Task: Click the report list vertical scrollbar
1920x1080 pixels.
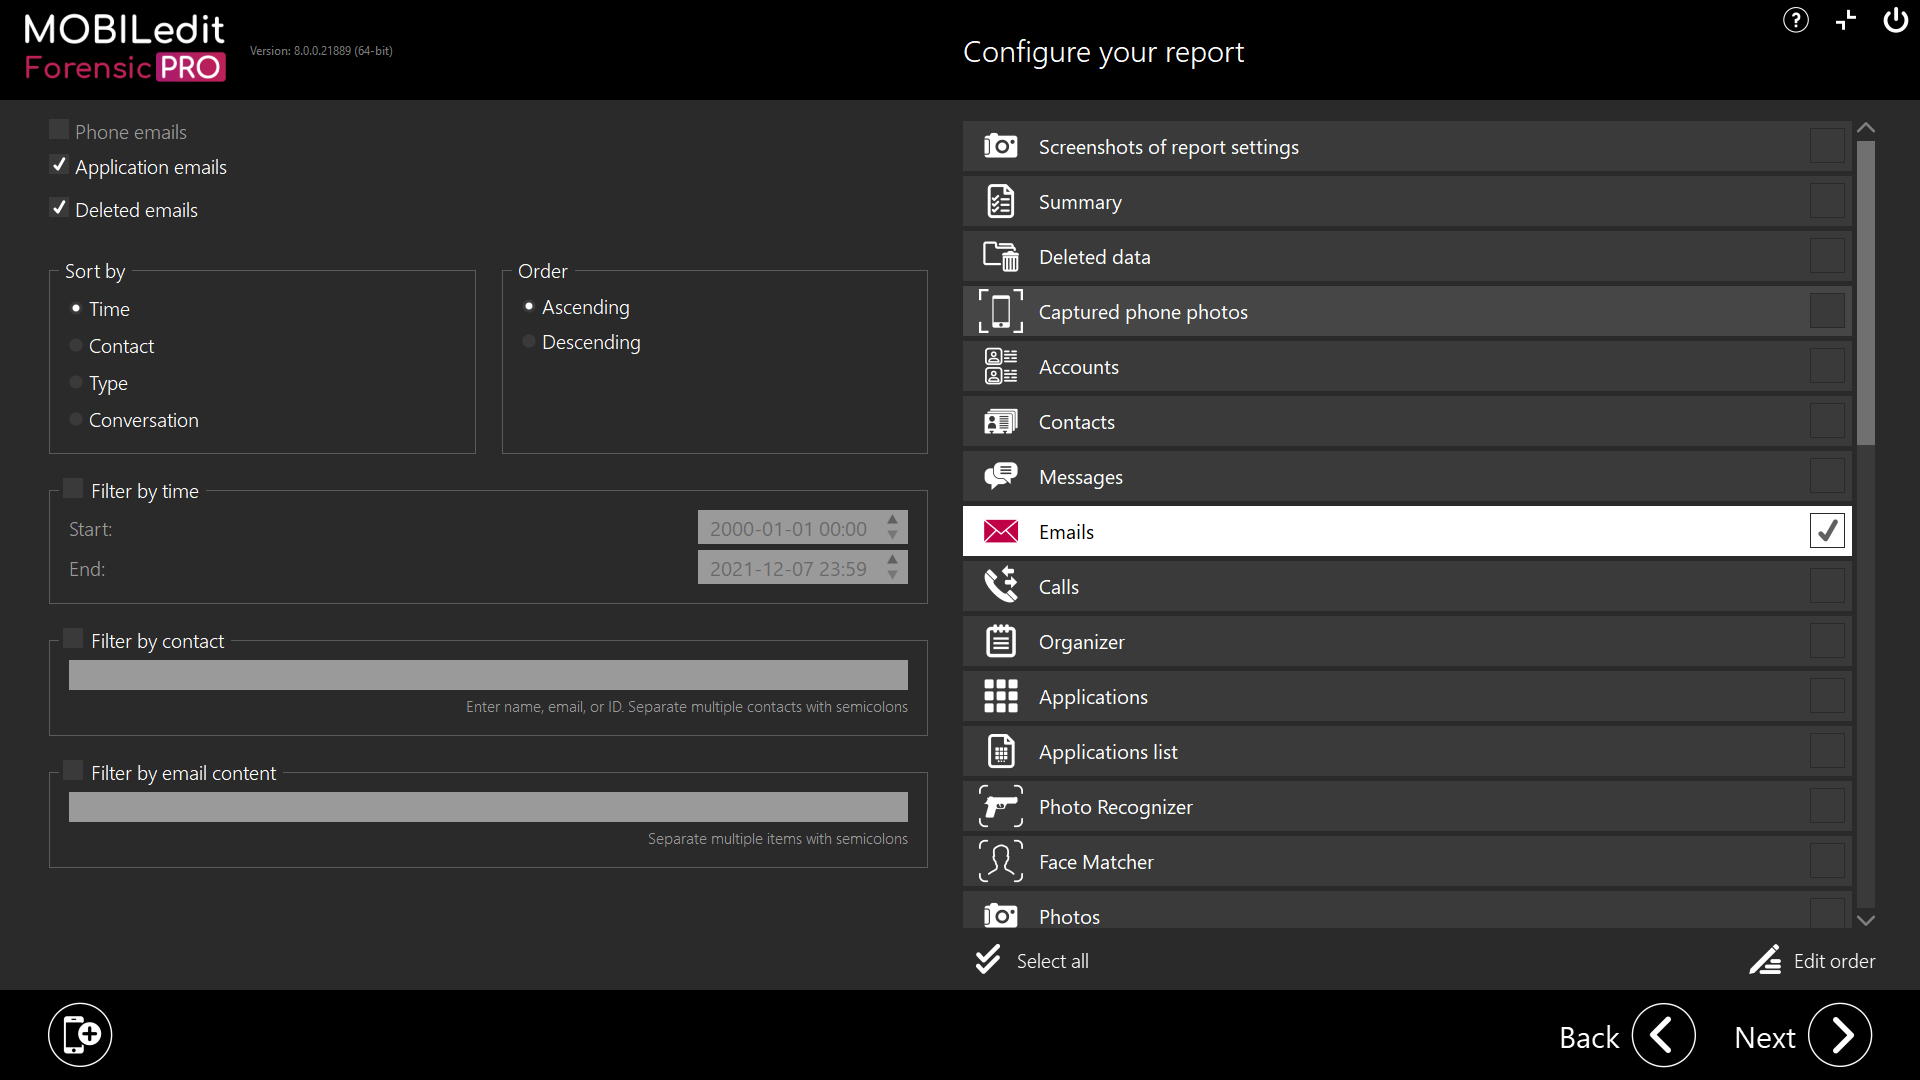Action: pos(1865,292)
